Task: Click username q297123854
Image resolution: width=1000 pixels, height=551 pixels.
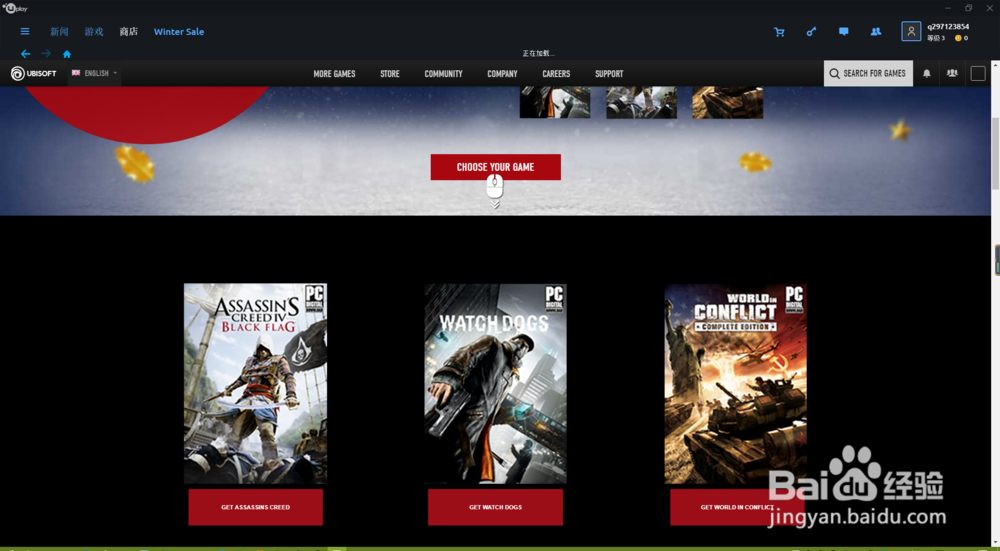Action: pos(948,27)
